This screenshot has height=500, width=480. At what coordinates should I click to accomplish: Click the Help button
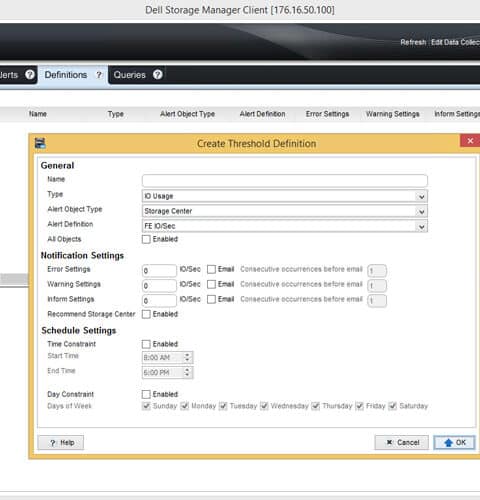click(61, 443)
